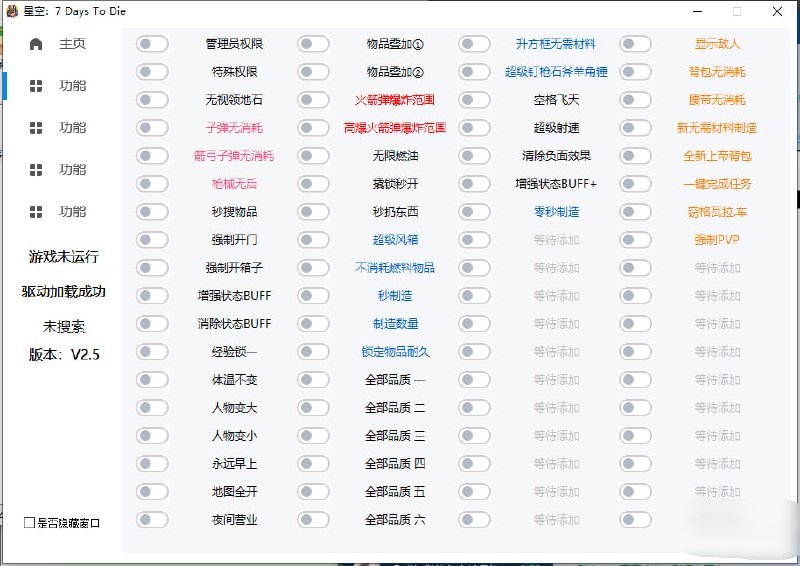Enable the 管理员权限 switch

pos(152,44)
